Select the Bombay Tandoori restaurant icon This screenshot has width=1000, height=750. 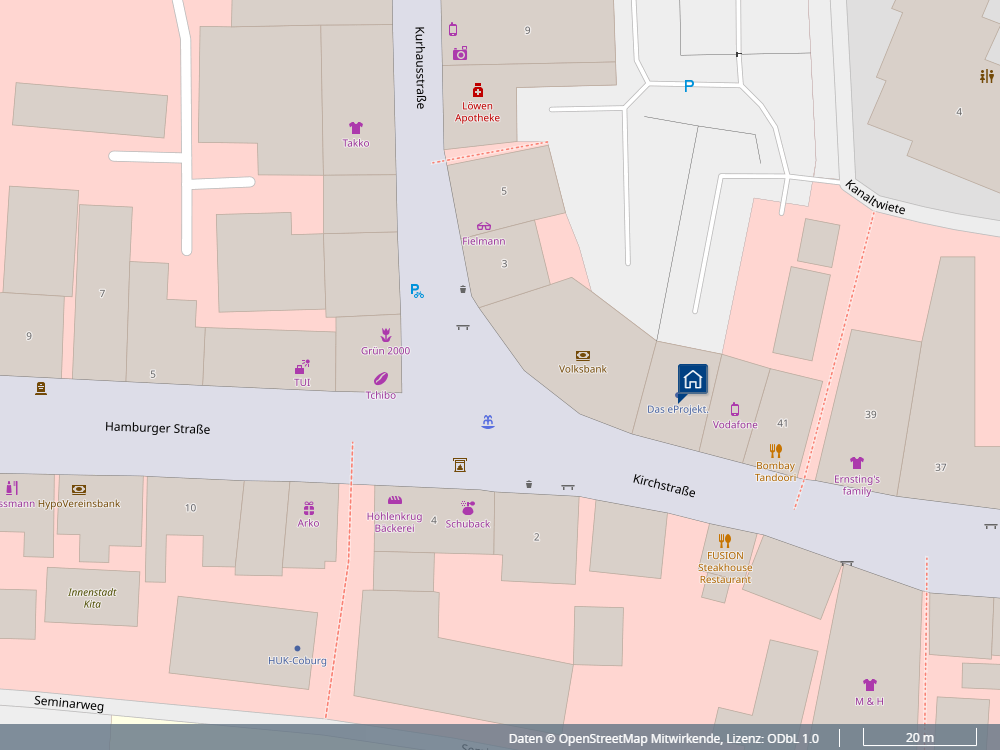click(775, 451)
